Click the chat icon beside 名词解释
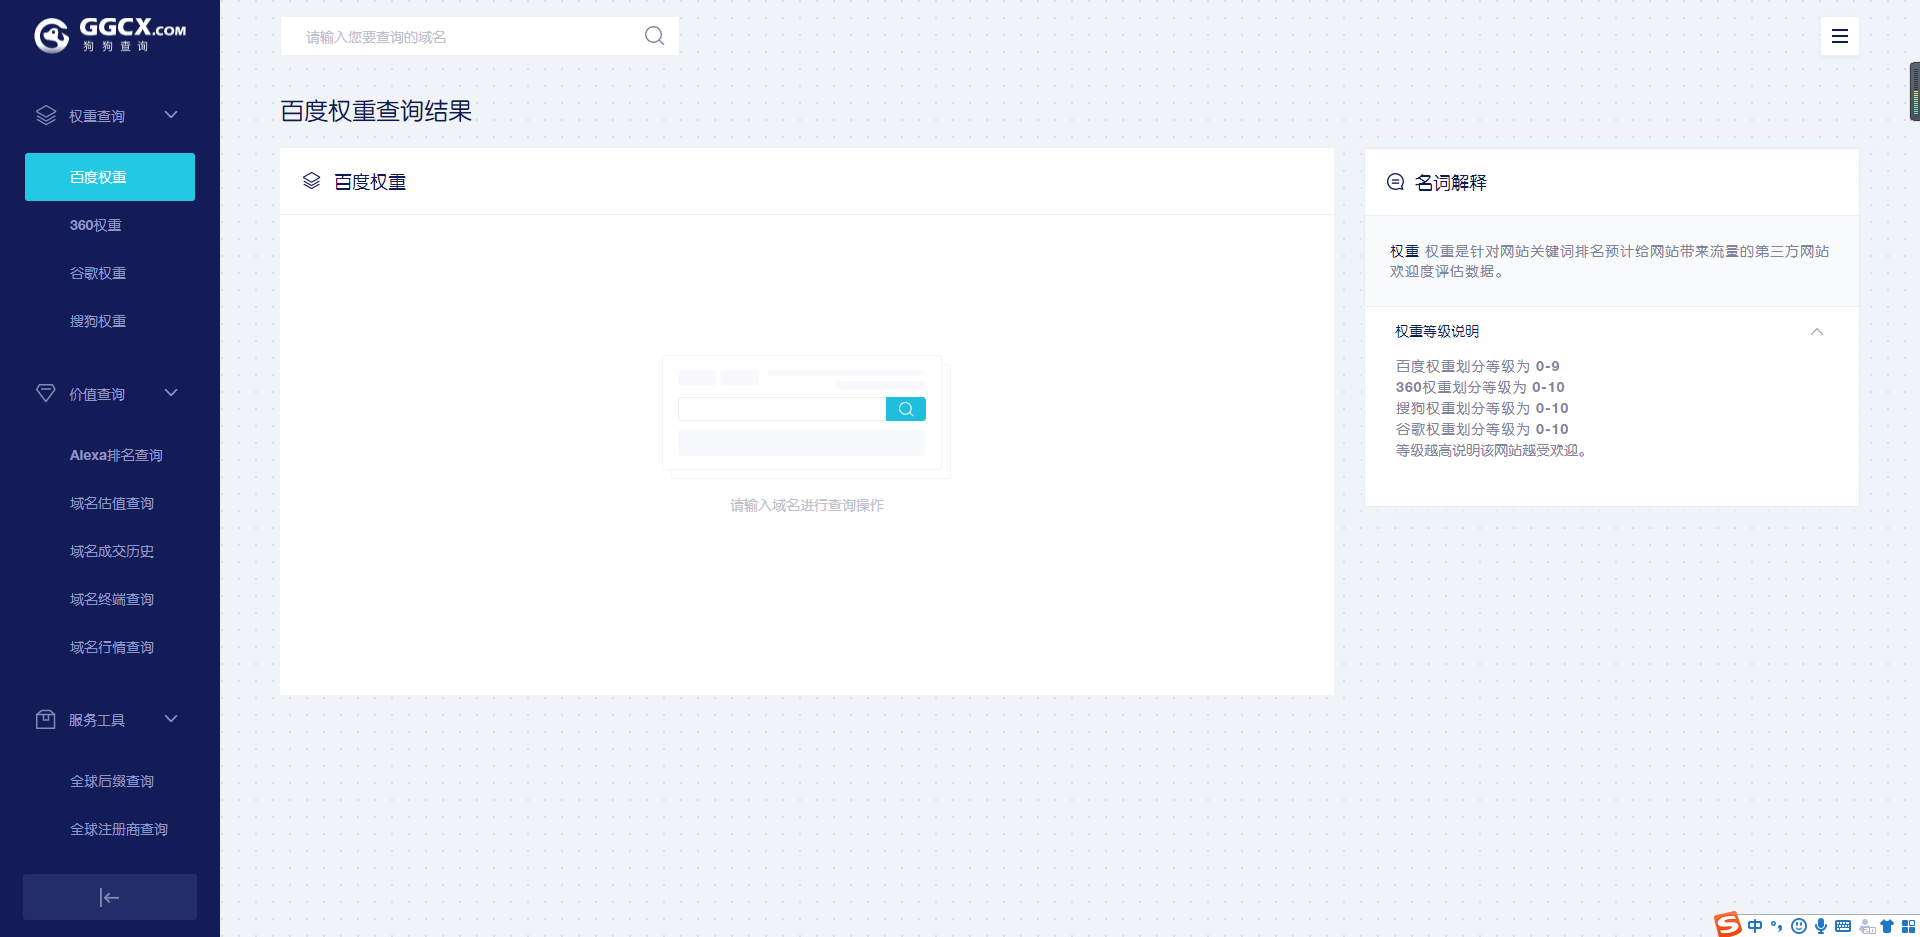The height and width of the screenshot is (937, 1920). pyautogui.click(x=1395, y=182)
